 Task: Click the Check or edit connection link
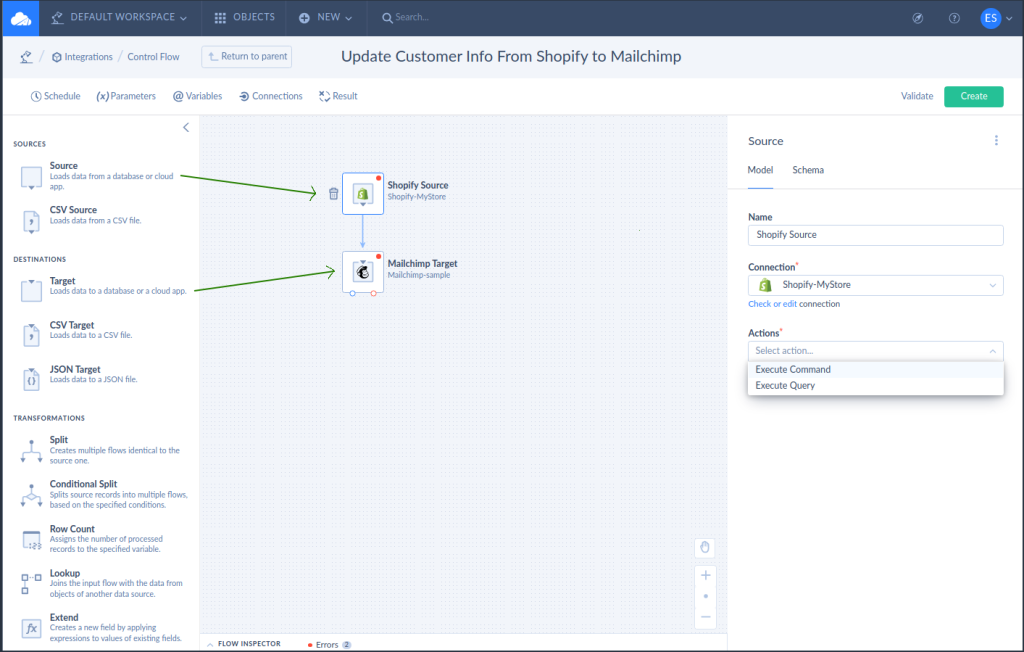click(x=773, y=304)
